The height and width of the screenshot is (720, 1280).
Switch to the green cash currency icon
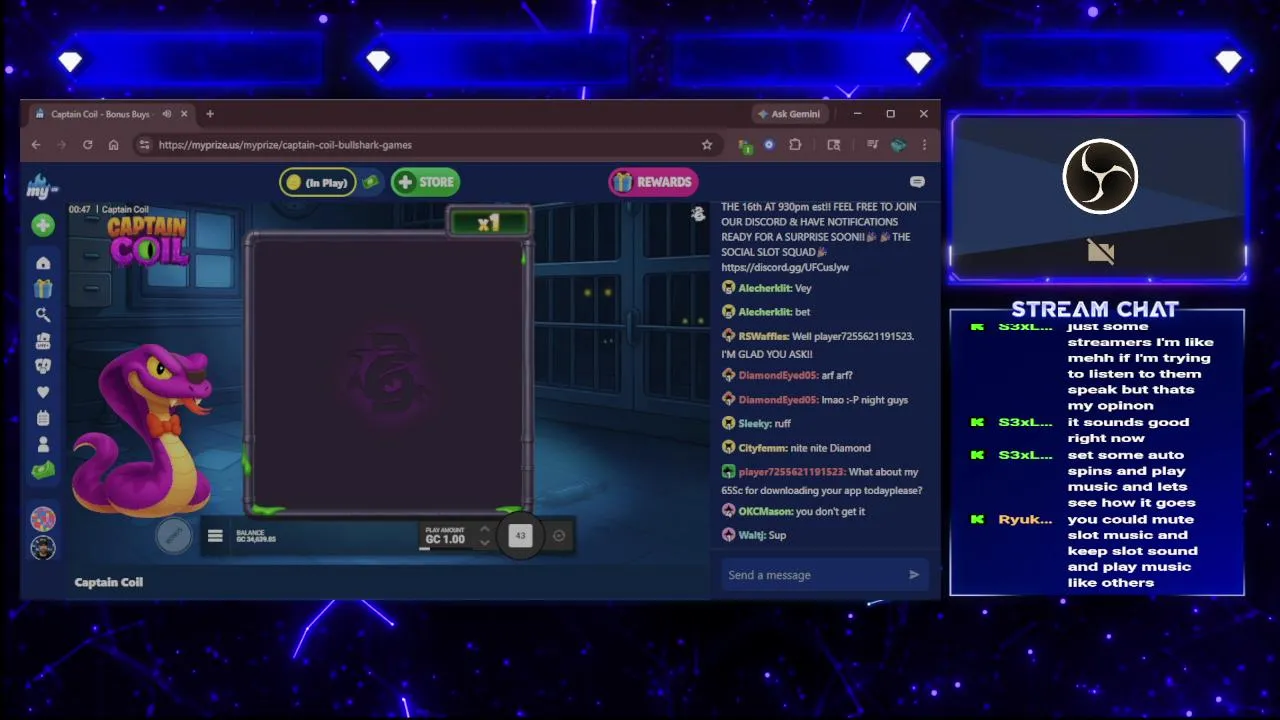pos(371,182)
